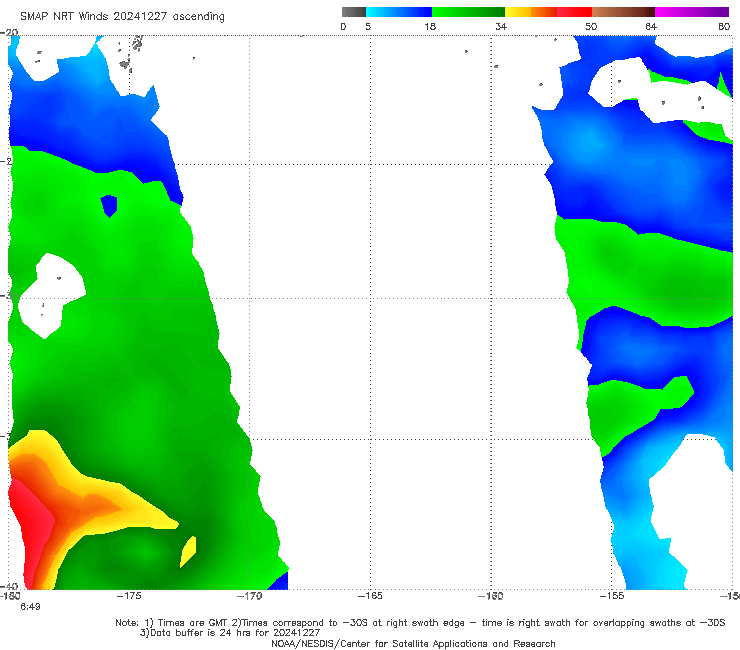740x650 pixels.
Task: Click the cyan low-wind region at bottom of right swath
Action: click(654, 562)
